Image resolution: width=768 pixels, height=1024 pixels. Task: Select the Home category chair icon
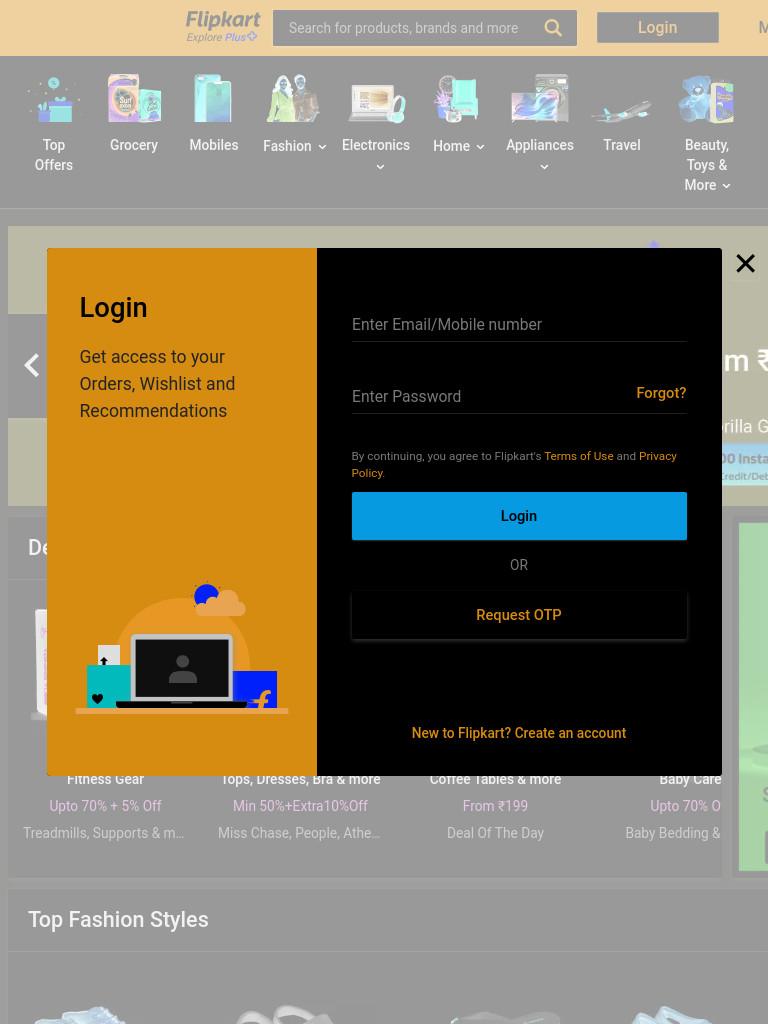coord(458,99)
